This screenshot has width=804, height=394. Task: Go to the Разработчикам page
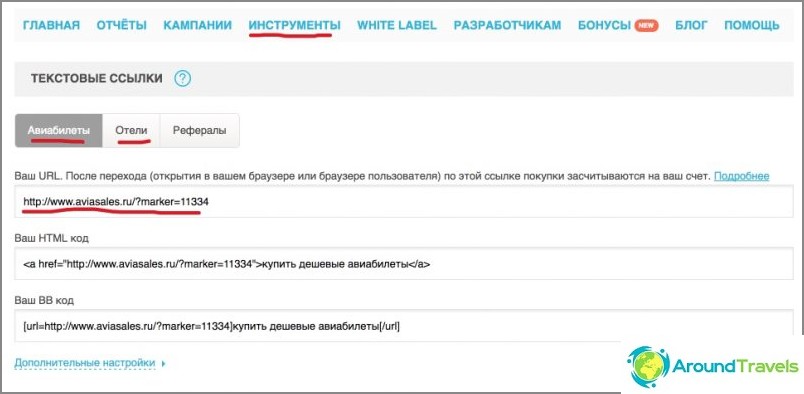click(507, 25)
